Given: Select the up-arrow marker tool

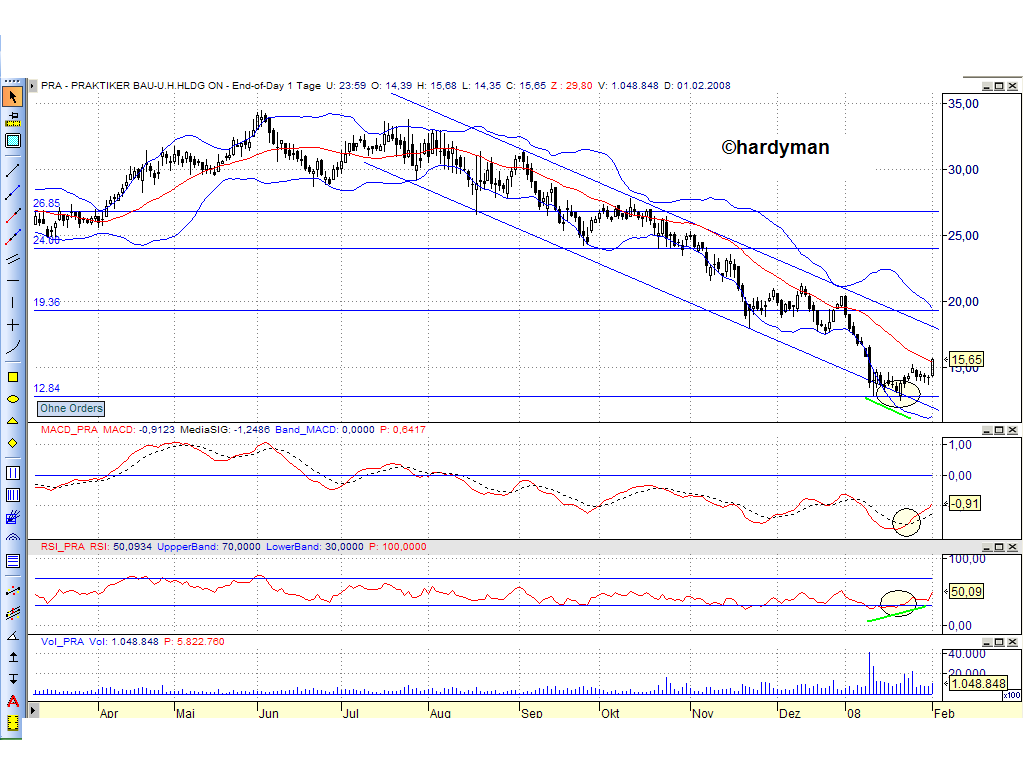Looking at the screenshot, I should (x=13, y=659).
